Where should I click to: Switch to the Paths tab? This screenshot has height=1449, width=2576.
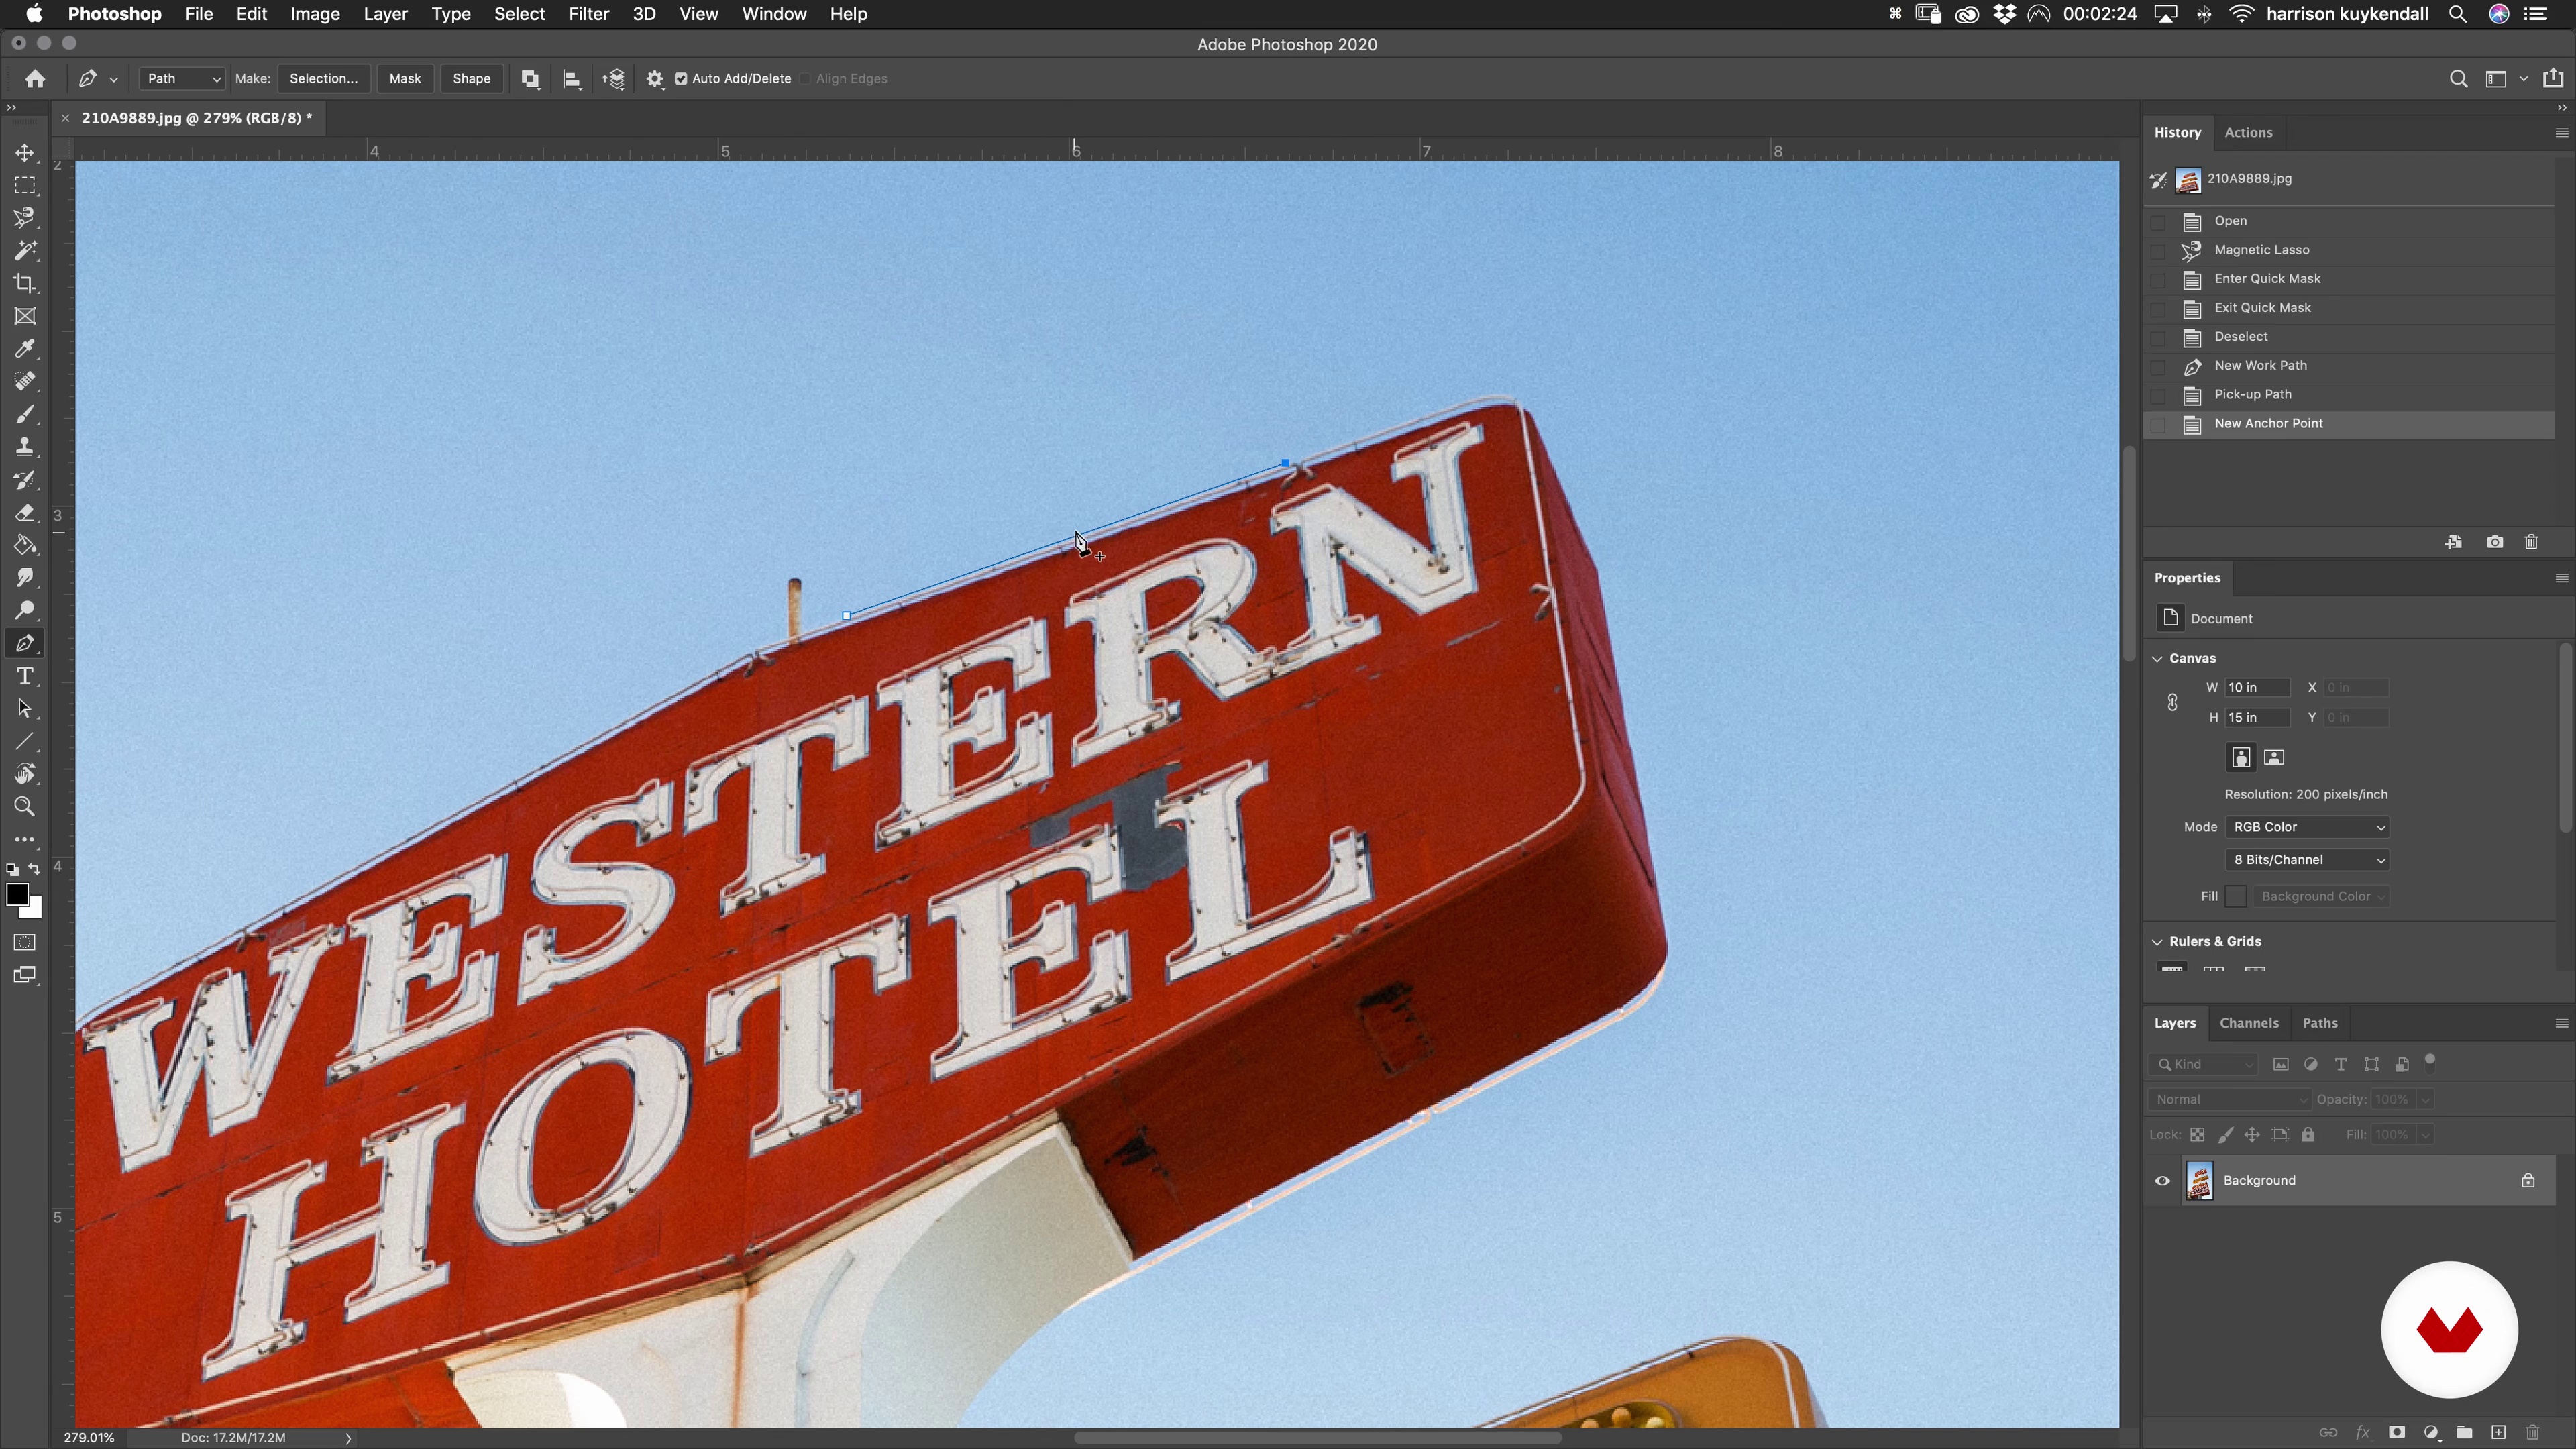point(2320,1024)
